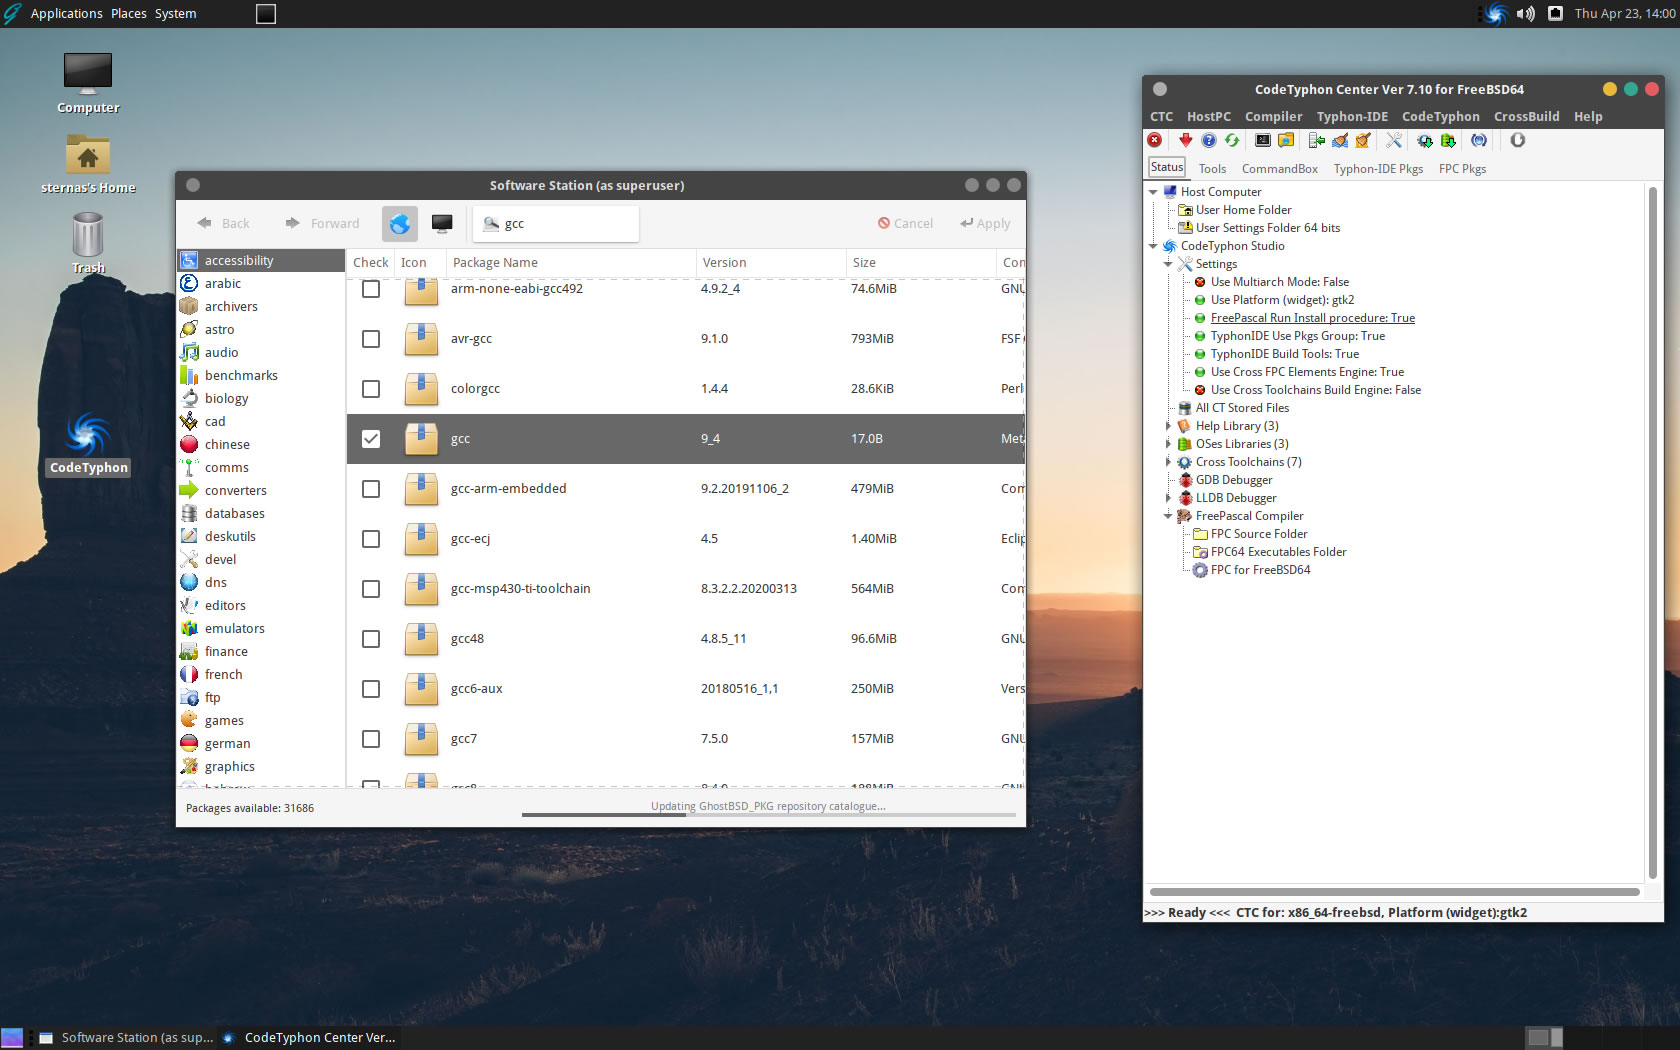Click green library download icon in CodeTyphon toolbar
The image size is (1680, 1050).
pyautogui.click(x=1447, y=141)
